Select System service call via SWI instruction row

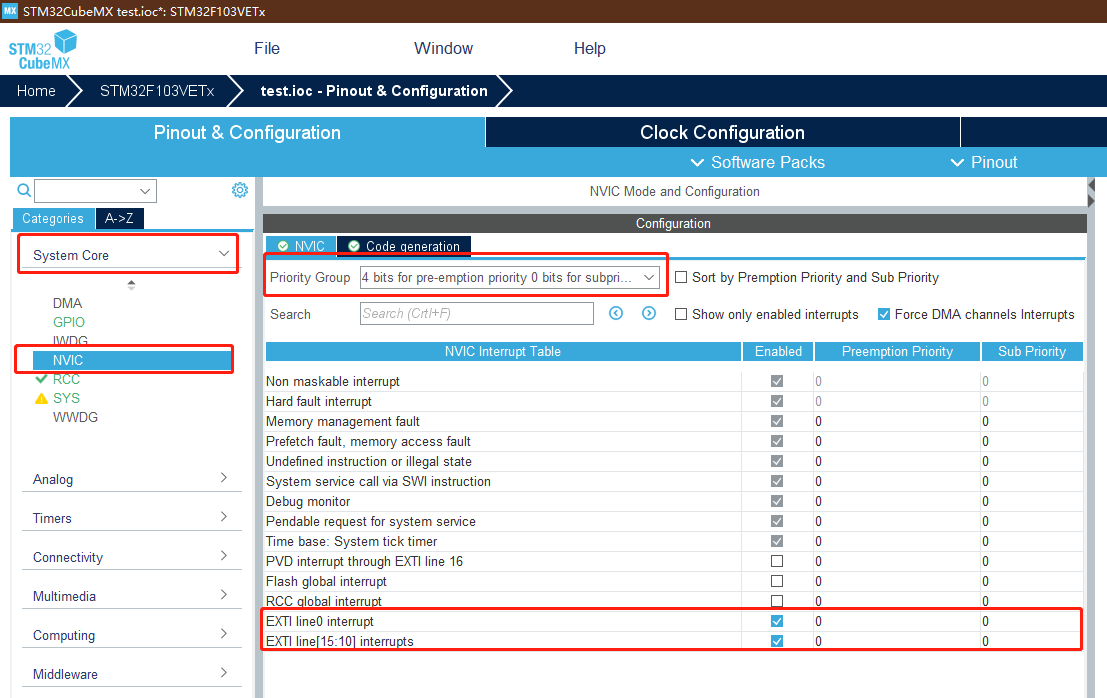(x=674, y=481)
